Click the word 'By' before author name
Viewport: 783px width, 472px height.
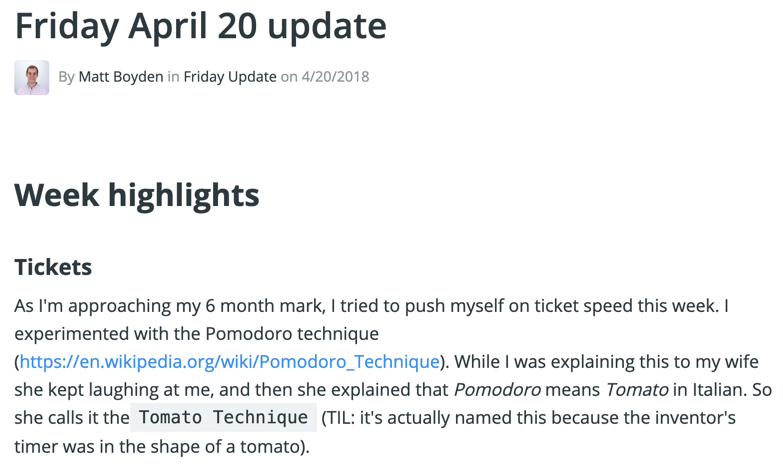coord(66,77)
